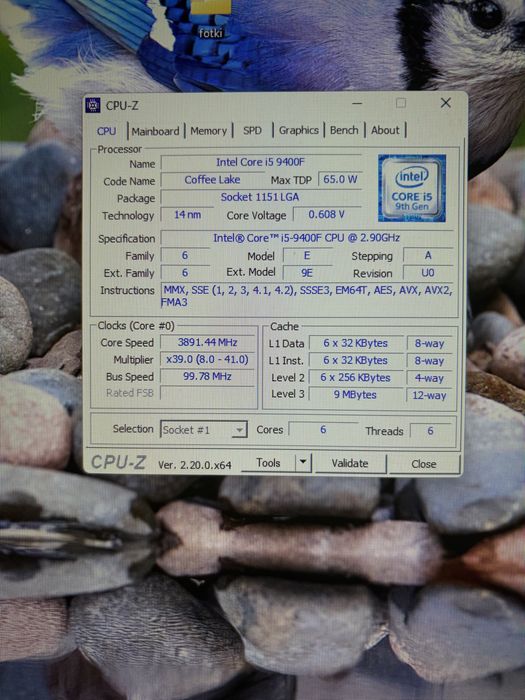Click the Max TDP value 65.0 W

coord(340,179)
